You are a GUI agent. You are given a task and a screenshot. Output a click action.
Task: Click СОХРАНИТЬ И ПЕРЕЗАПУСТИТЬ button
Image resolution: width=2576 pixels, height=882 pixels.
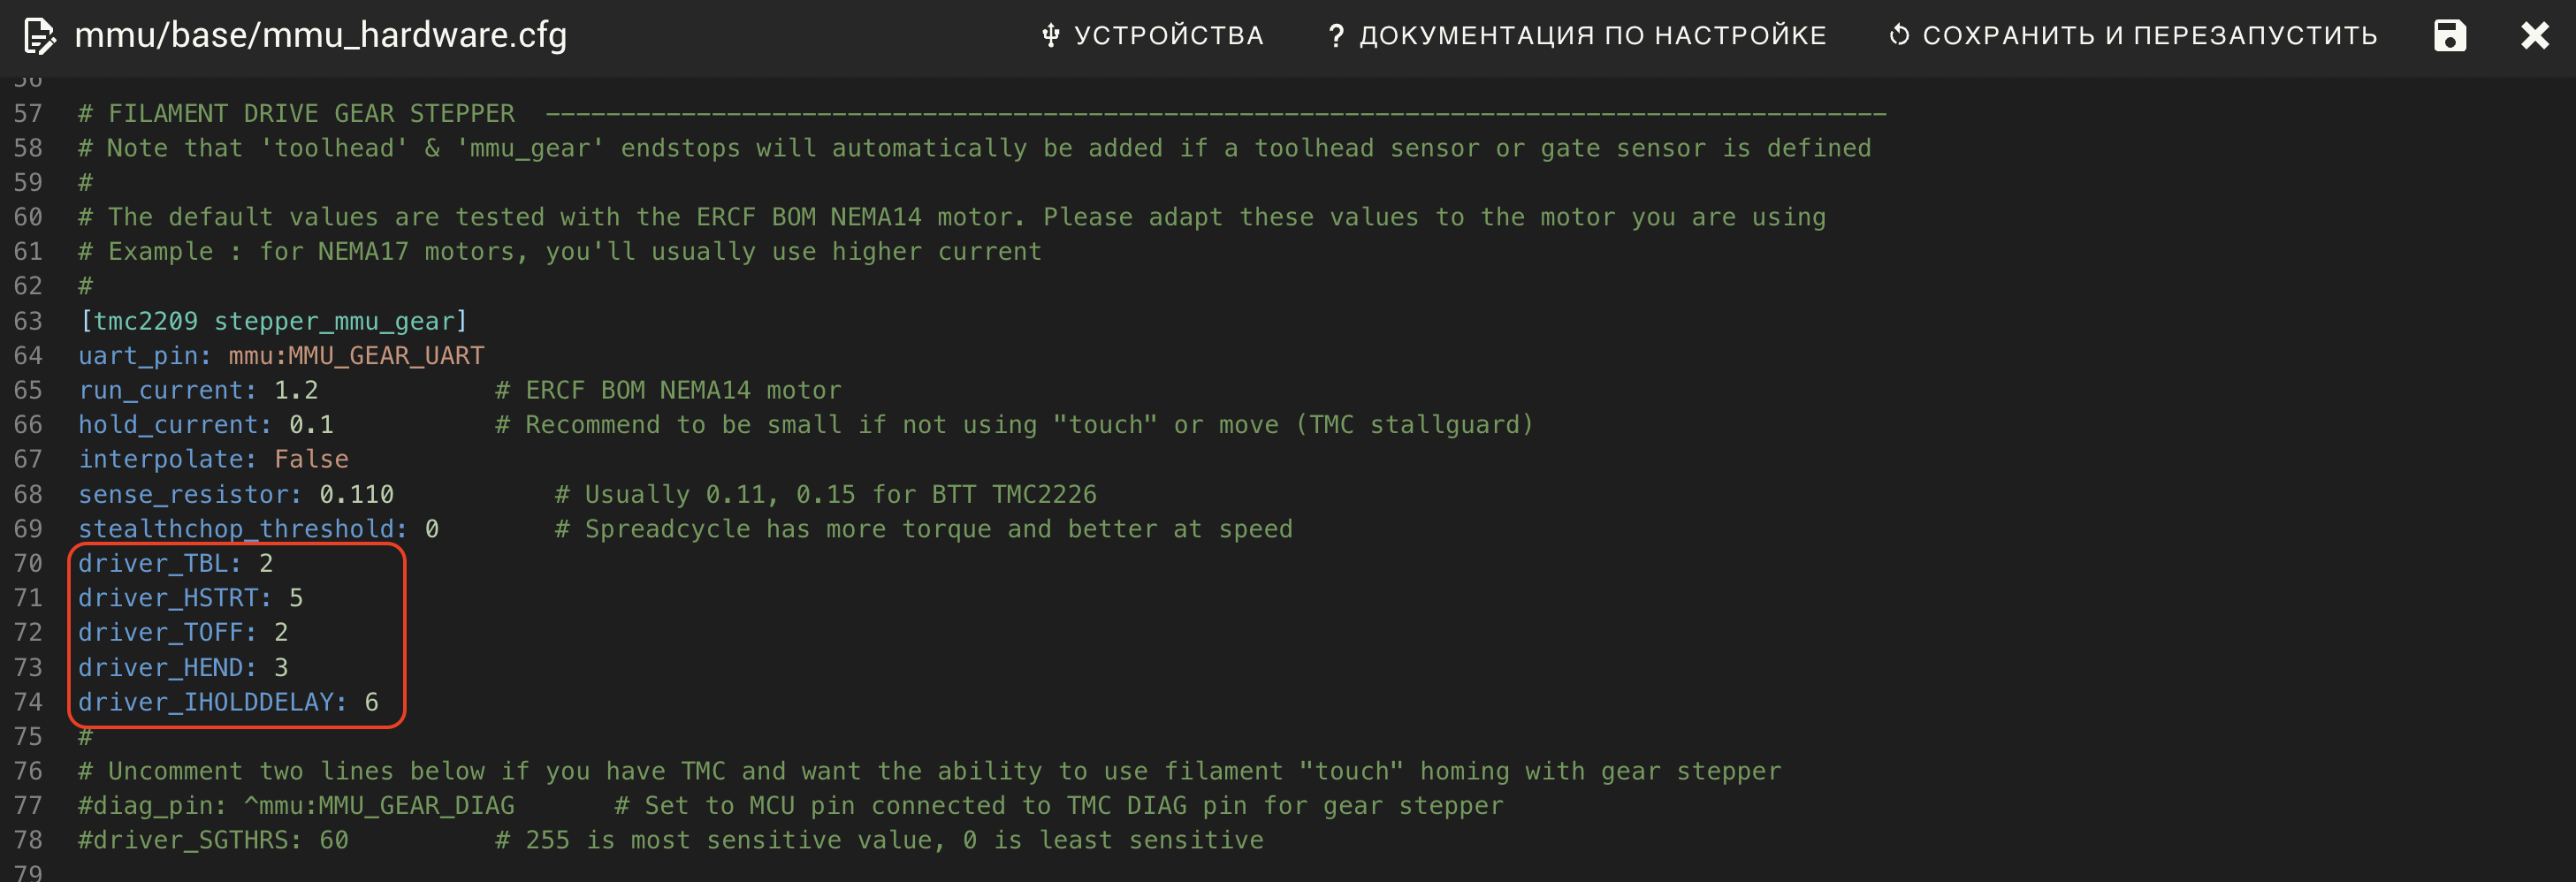(2133, 36)
